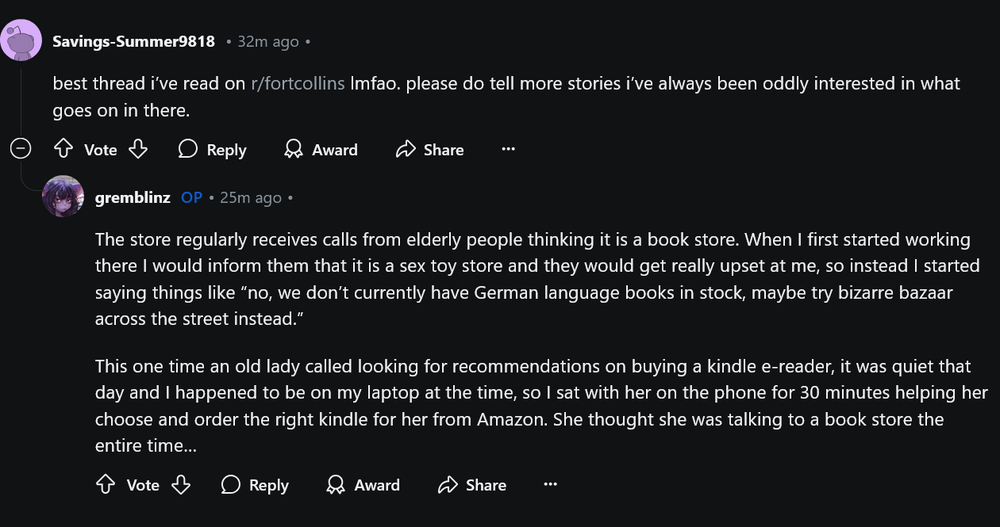The height and width of the screenshot is (527, 1000).
Task: Share Savings-Summer9818's comment
Action: 430,149
